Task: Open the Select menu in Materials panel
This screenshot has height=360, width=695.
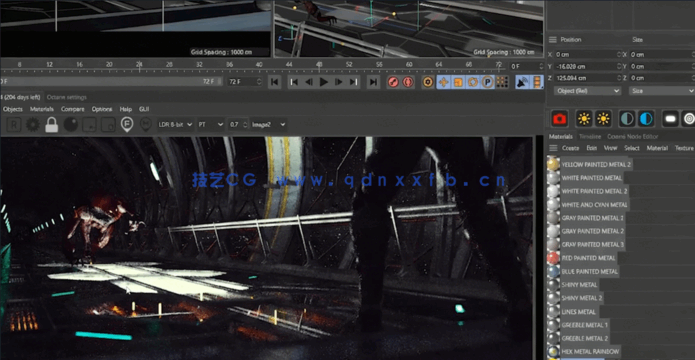Action: click(632, 148)
